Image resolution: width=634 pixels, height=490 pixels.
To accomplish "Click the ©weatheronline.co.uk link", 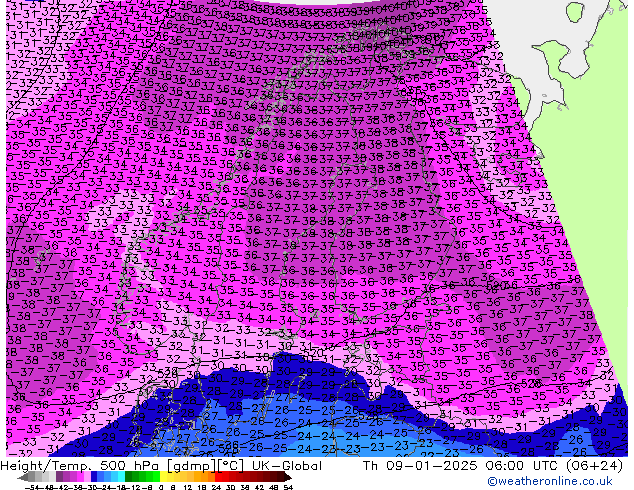I will pyautogui.click(x=550, y=481).
